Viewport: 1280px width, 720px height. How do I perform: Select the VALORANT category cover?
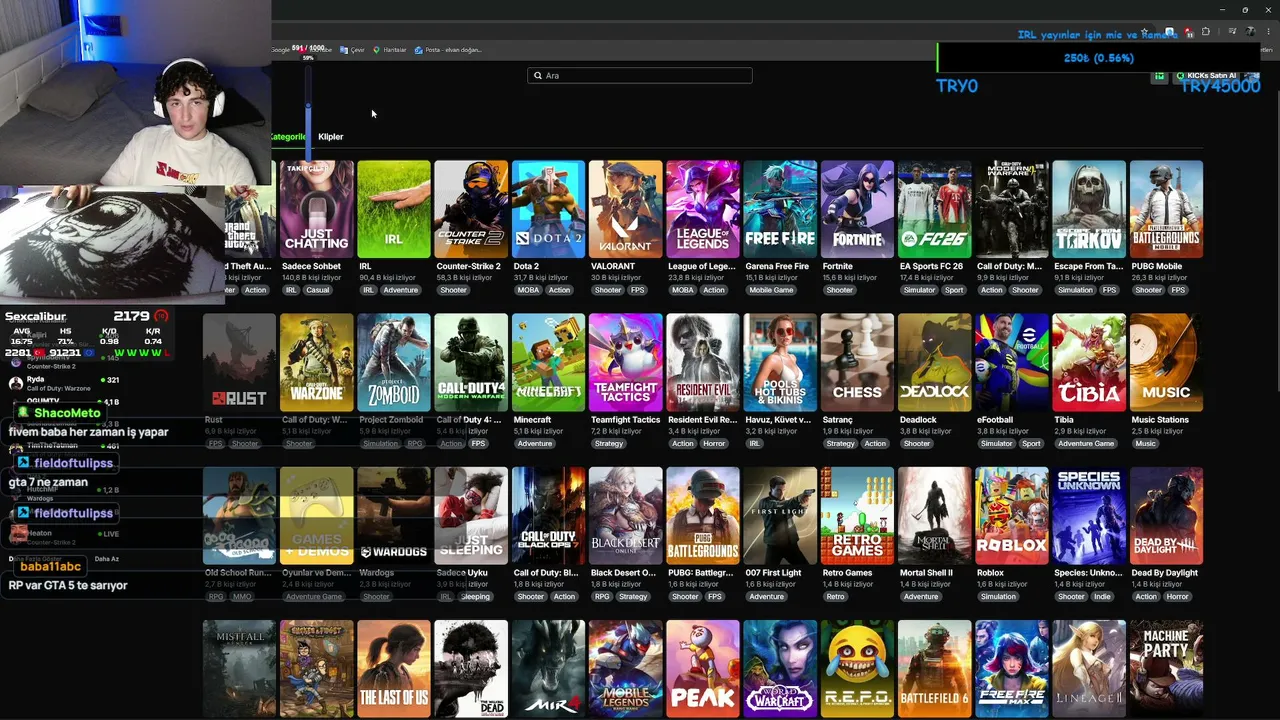pyautogui.click(x=626, y=209)
